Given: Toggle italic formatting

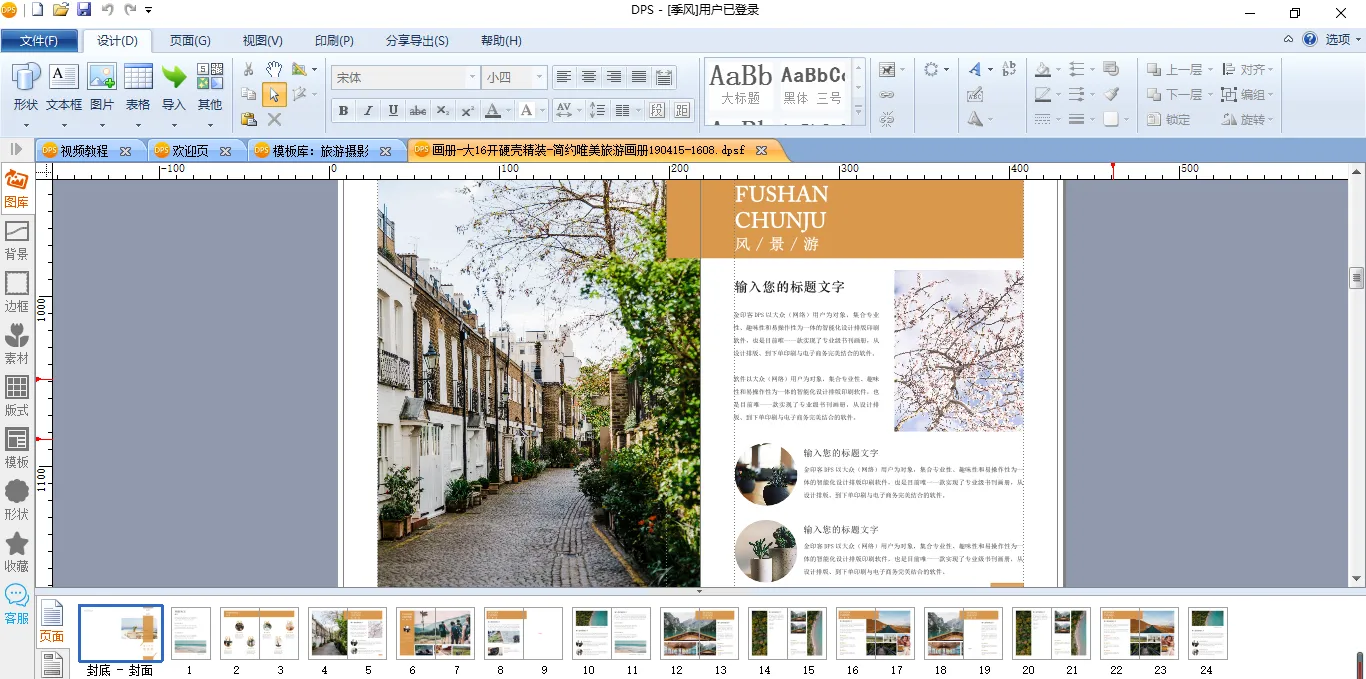Looking at the screenshot, I should click(x=368, y=110).
